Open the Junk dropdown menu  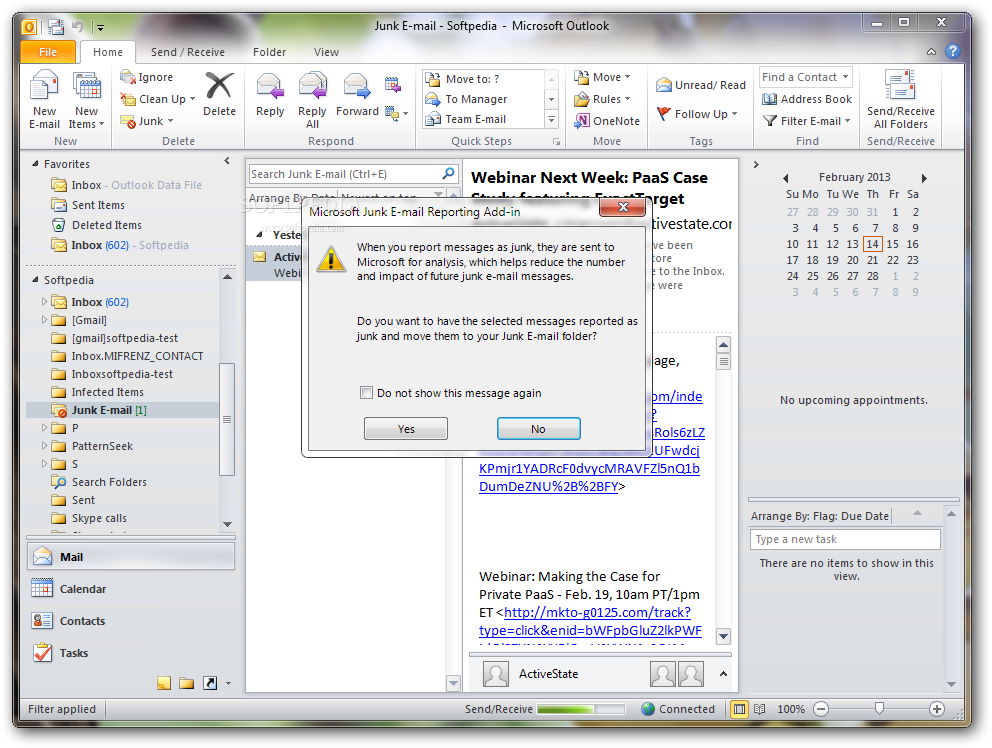[170, 121]
